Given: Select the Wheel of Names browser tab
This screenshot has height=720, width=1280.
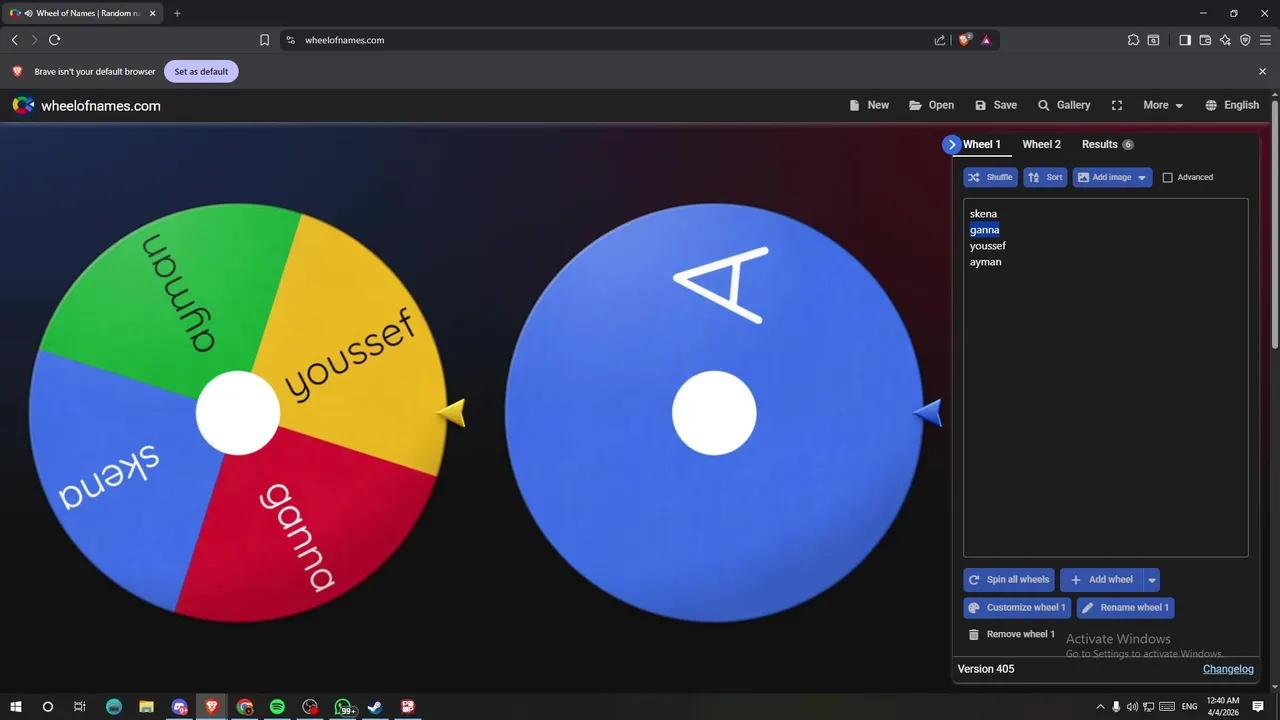Looking at the screenshot, I should pyautogui.click(x=82, y=13).
